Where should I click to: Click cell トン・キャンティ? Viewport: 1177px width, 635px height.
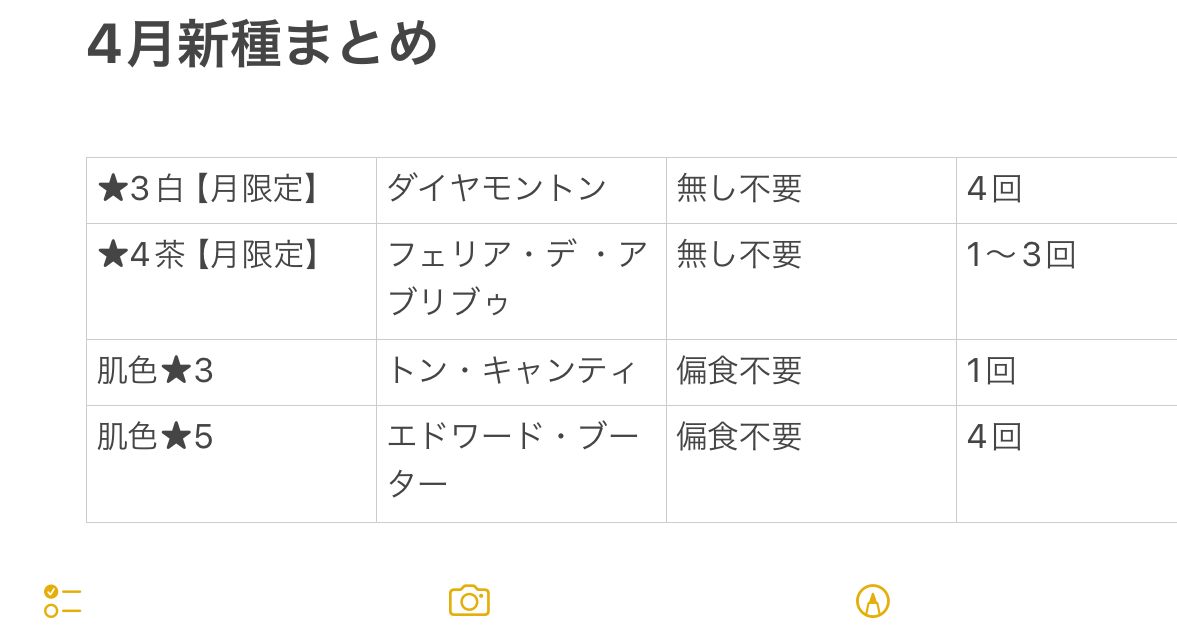tap(521, 372)
